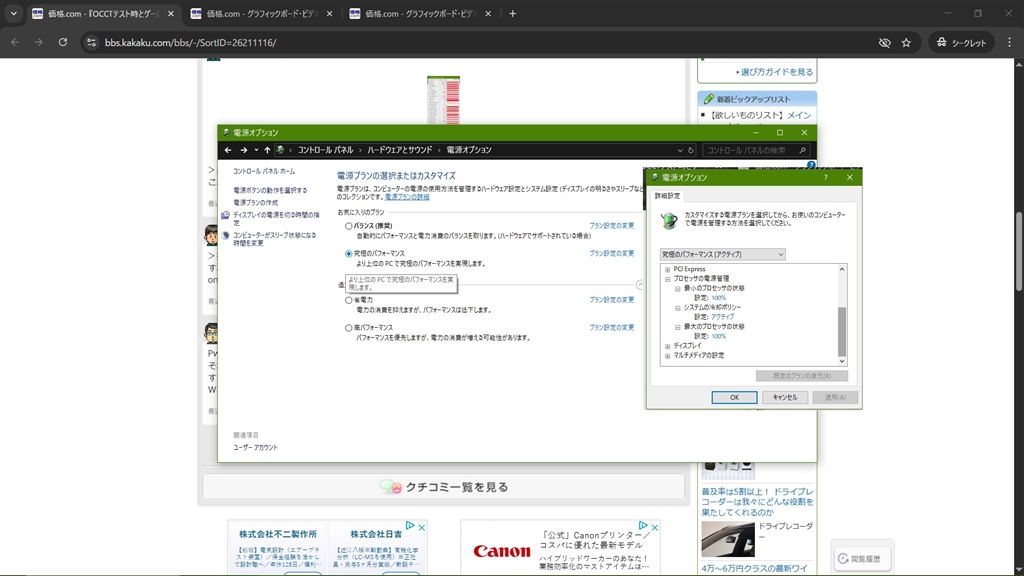The image size is (1024, 576).
Task: Open the Chrome three-dot menu
Action: 1010,42
